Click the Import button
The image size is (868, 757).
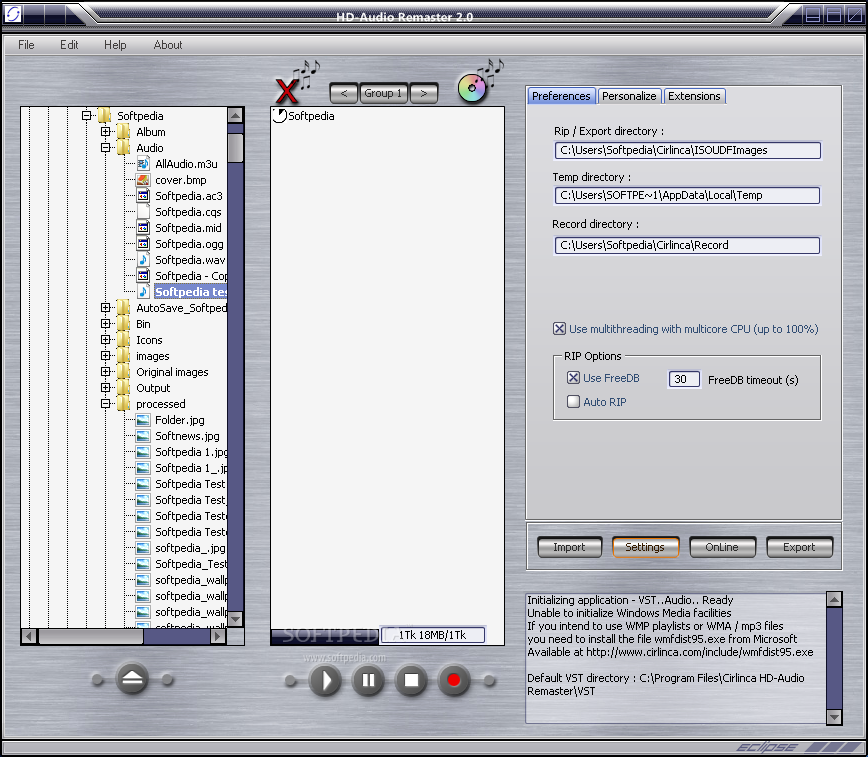(569, 547)
